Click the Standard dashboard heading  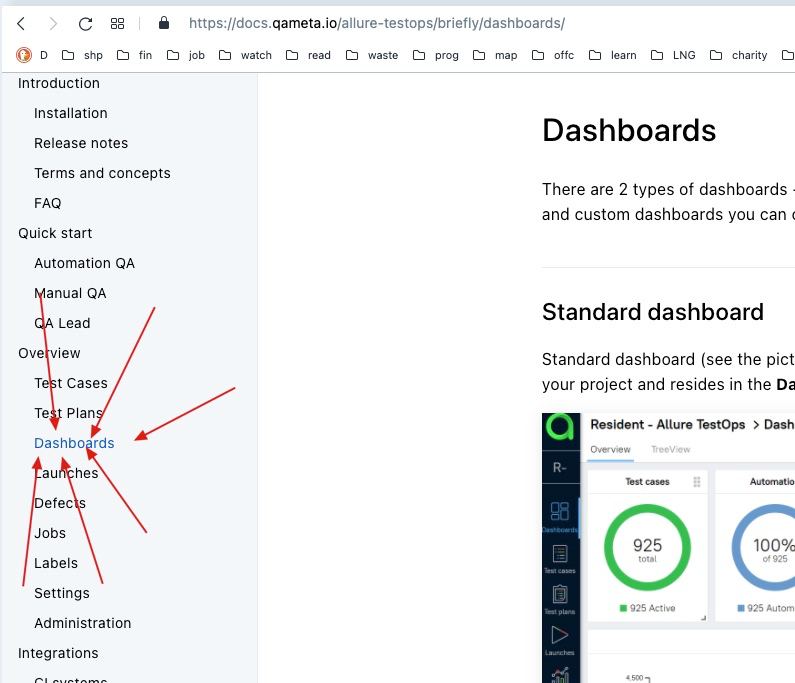pyautogui.click(x=653, y=312)
